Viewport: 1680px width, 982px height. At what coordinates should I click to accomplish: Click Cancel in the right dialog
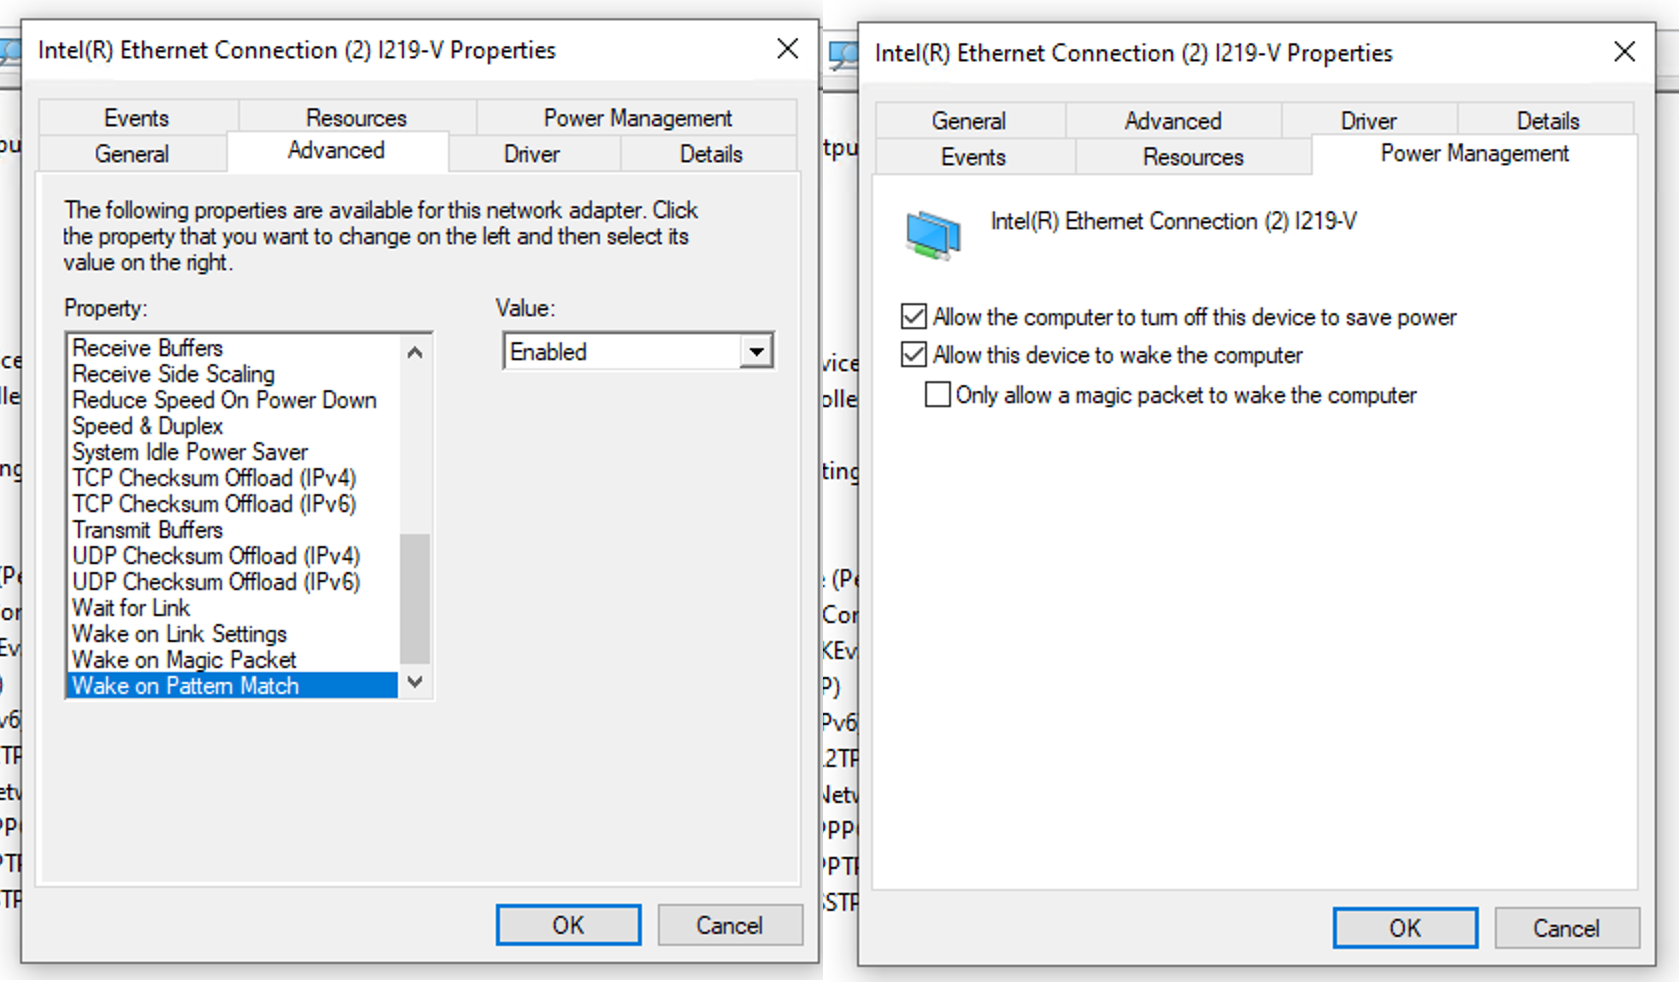point(1566,928)
